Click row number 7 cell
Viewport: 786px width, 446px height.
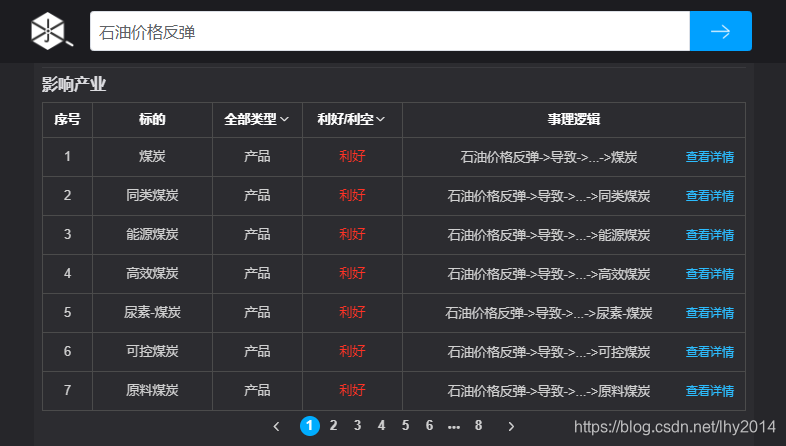click(x=67, y=391)
